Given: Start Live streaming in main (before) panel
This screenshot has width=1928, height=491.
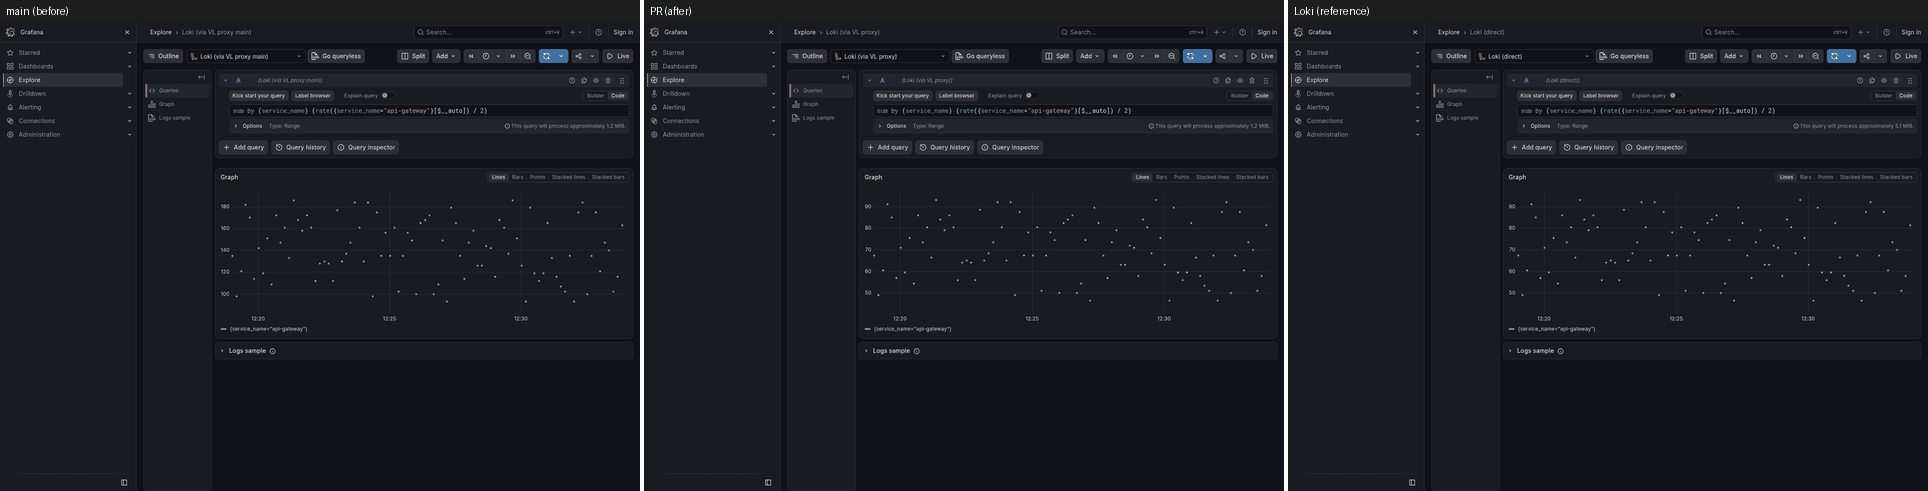Looking at the screenshot, I should point(618,56).
